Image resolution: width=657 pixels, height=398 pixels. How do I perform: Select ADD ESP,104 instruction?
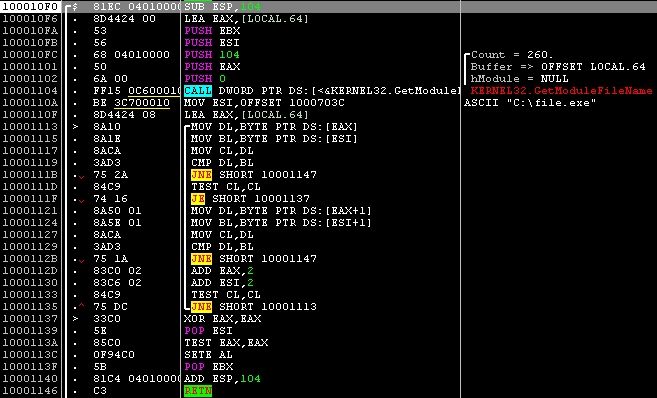222,379
